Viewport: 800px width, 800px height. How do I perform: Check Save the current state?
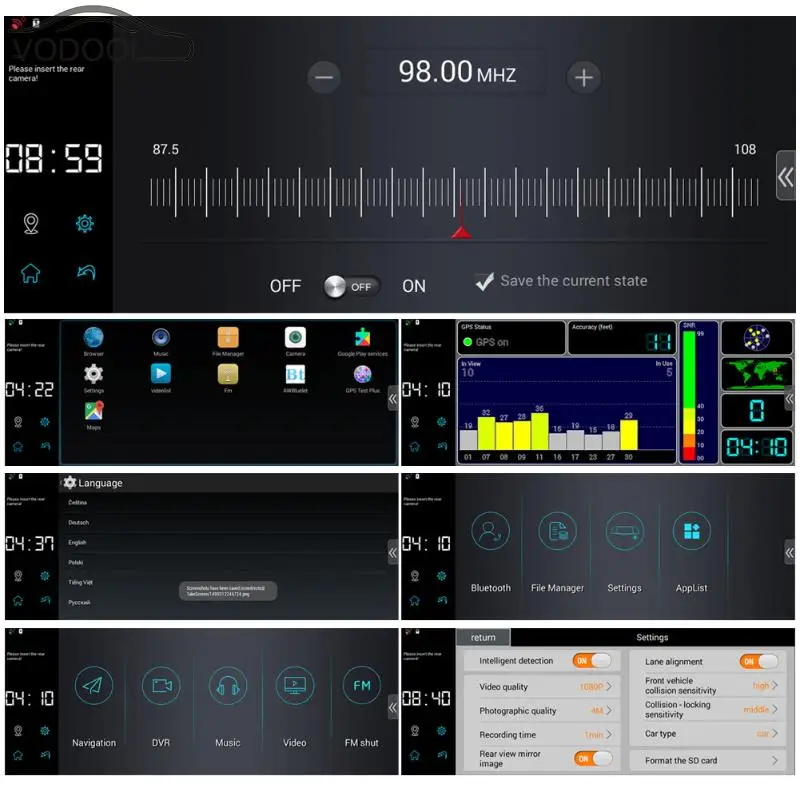pos(561,281)
